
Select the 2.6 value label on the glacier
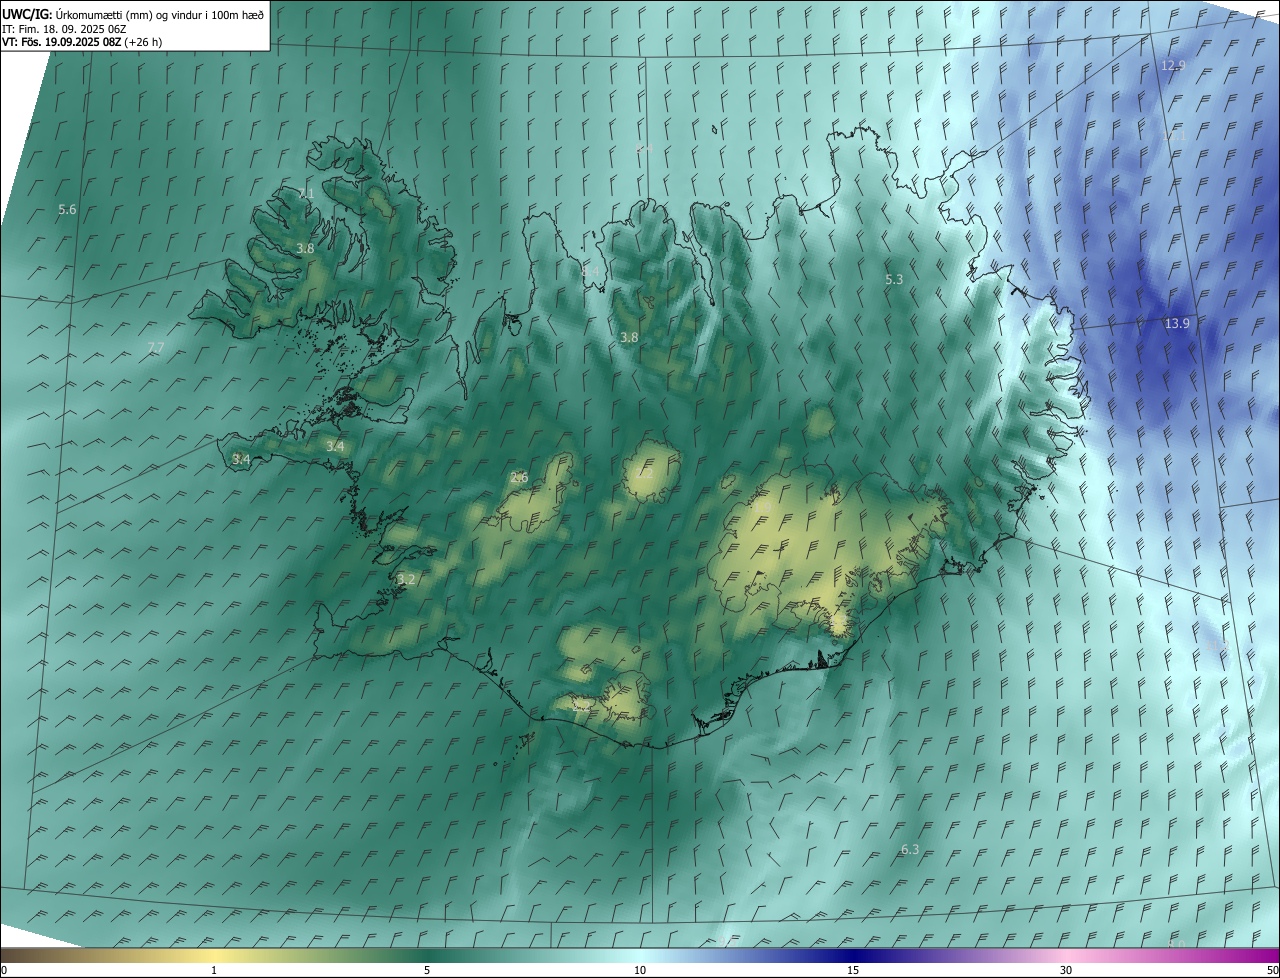point(518,477)
